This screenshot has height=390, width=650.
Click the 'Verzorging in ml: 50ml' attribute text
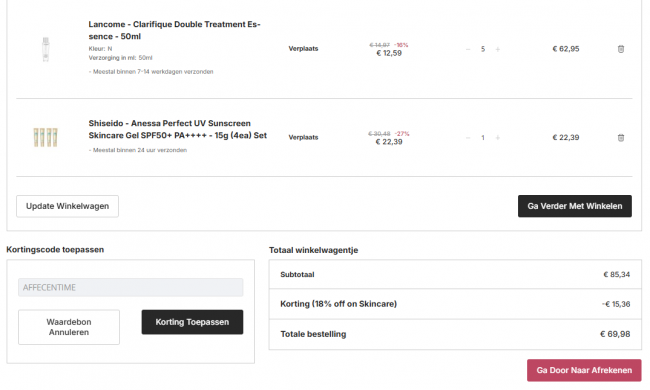point(121,58)
